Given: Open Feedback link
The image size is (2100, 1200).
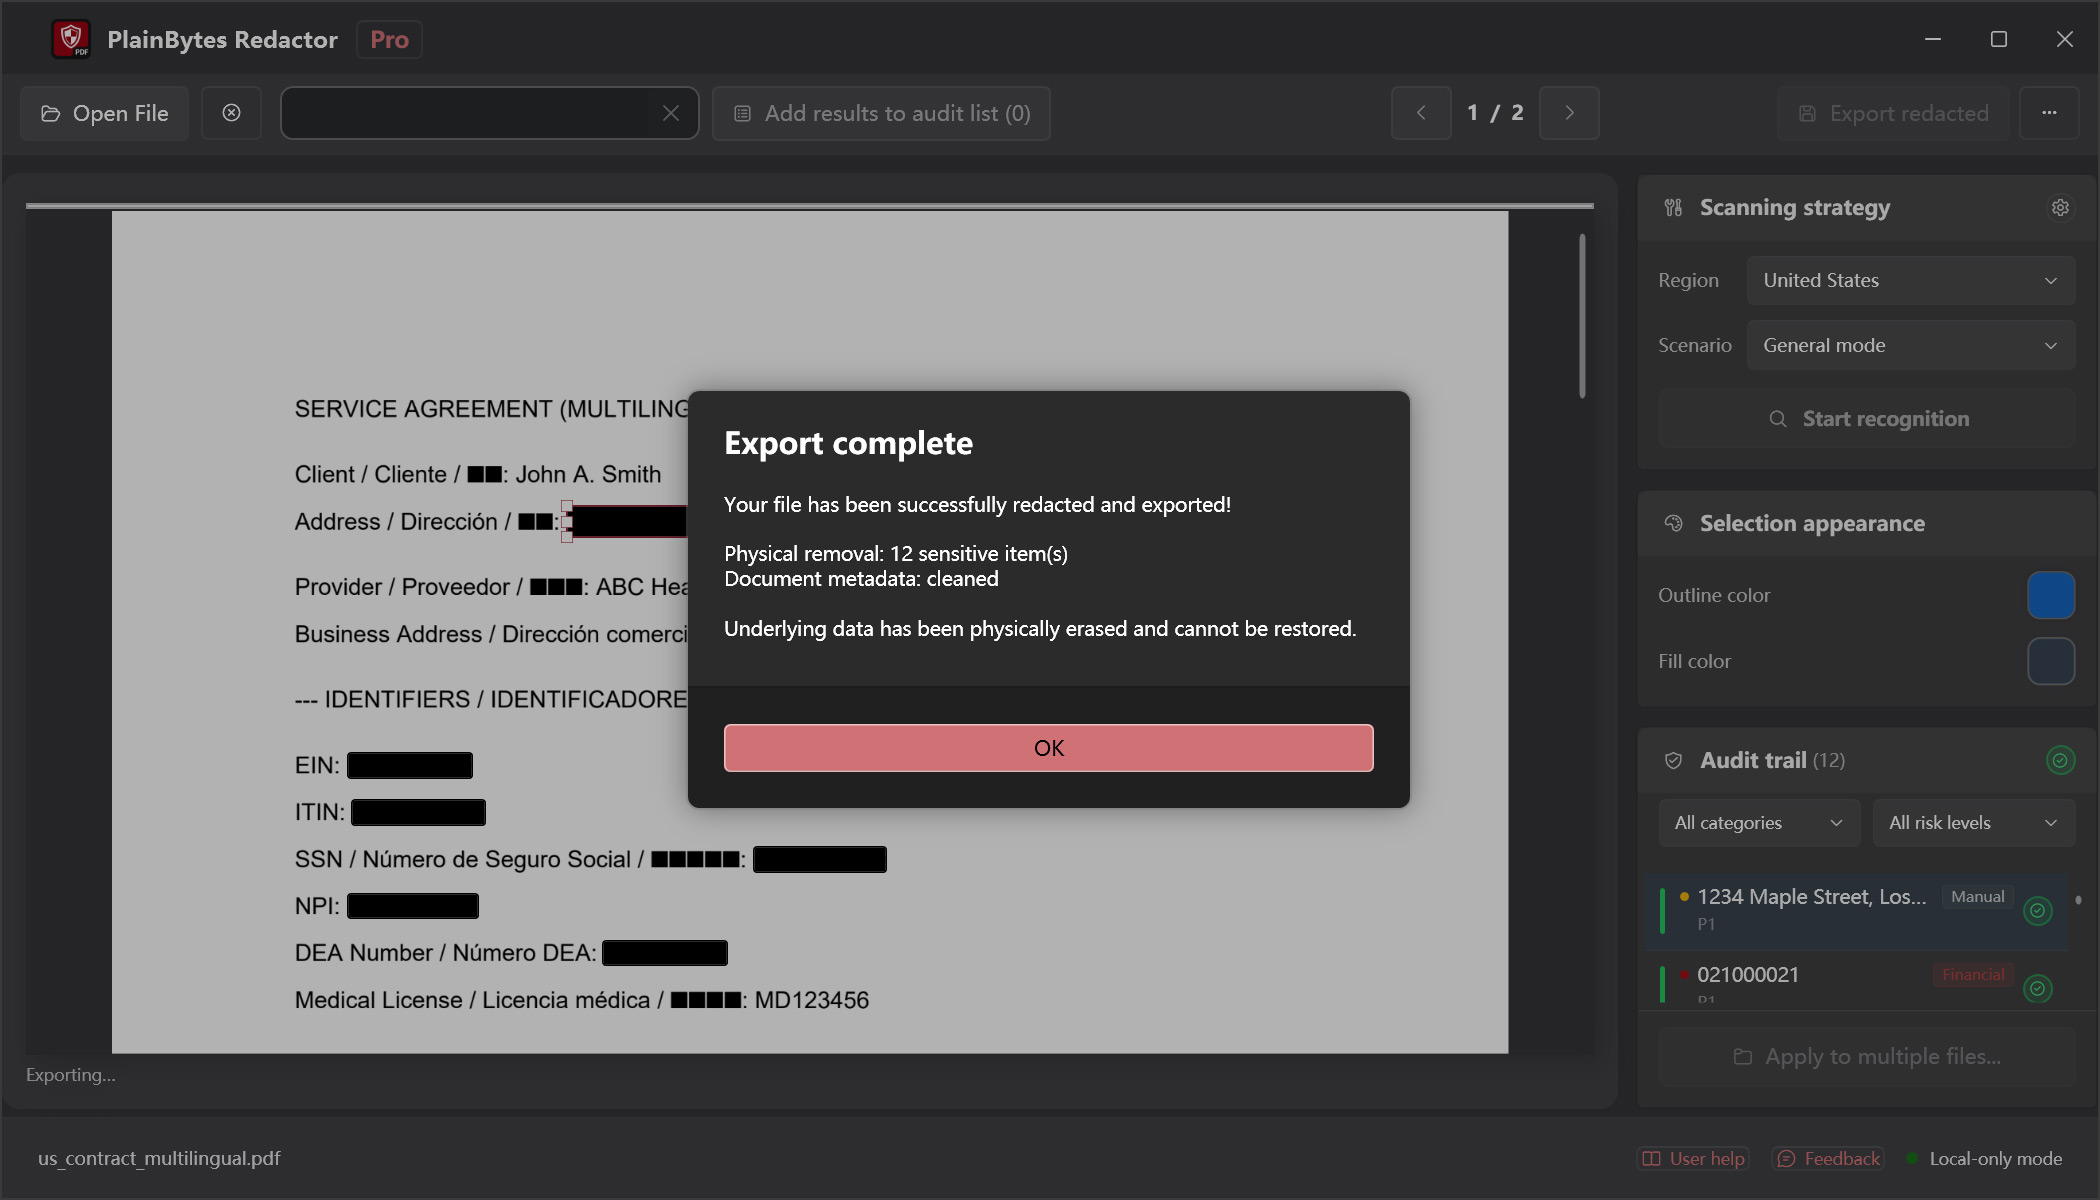Looking at the screenshot, I should [x=1828, y=1158].
